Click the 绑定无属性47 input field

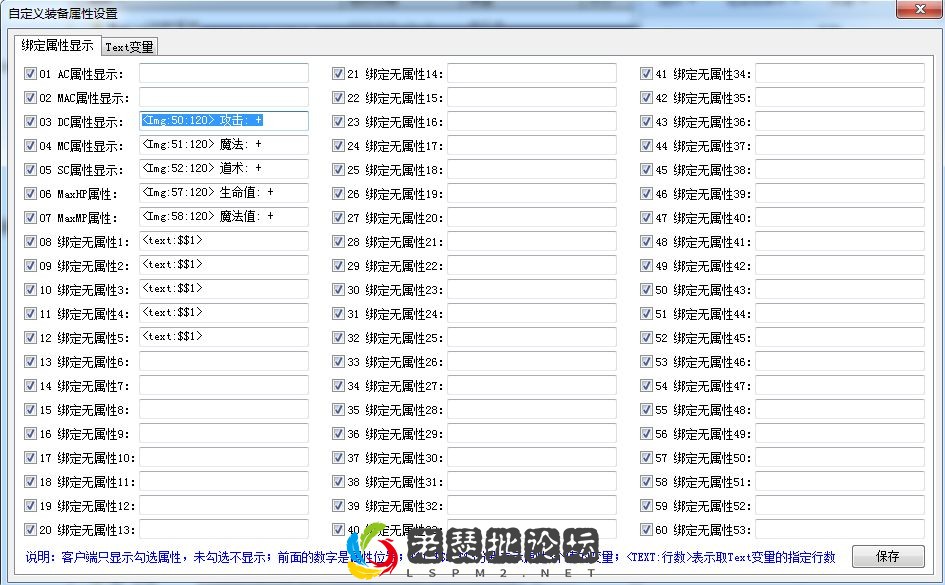coord(840,385)
